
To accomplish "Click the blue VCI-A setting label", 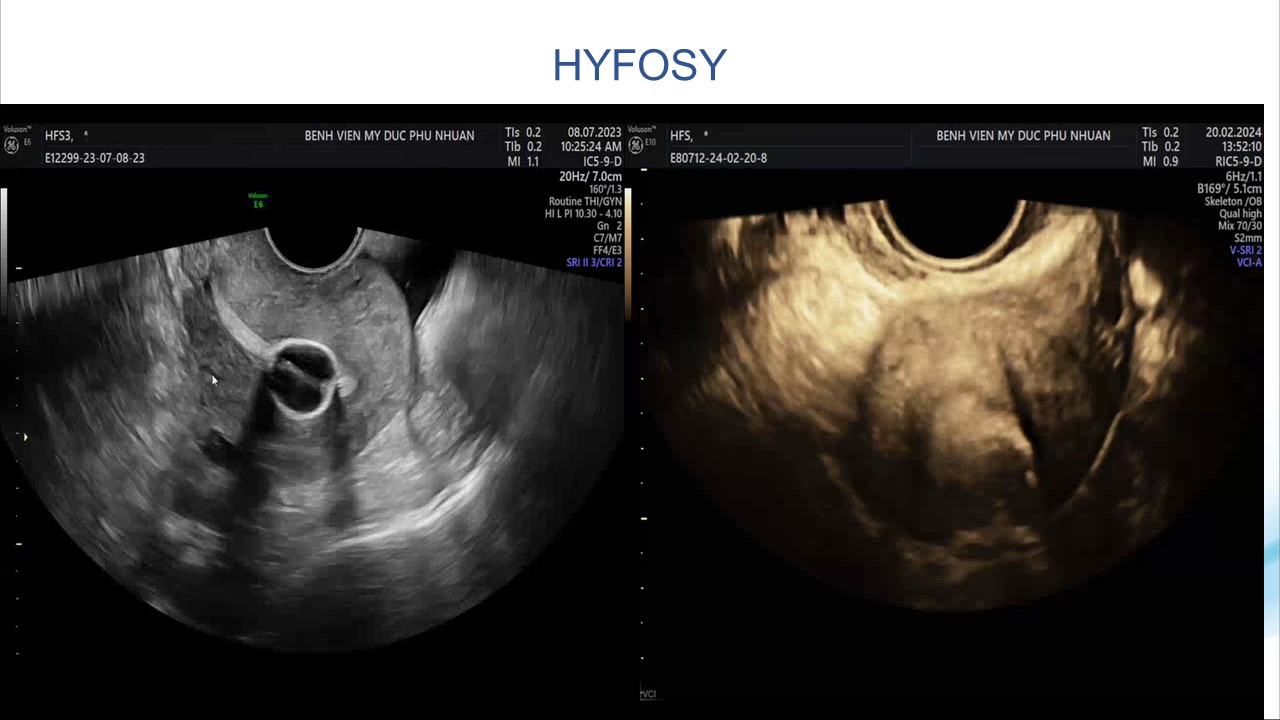I will [1248, 263].
